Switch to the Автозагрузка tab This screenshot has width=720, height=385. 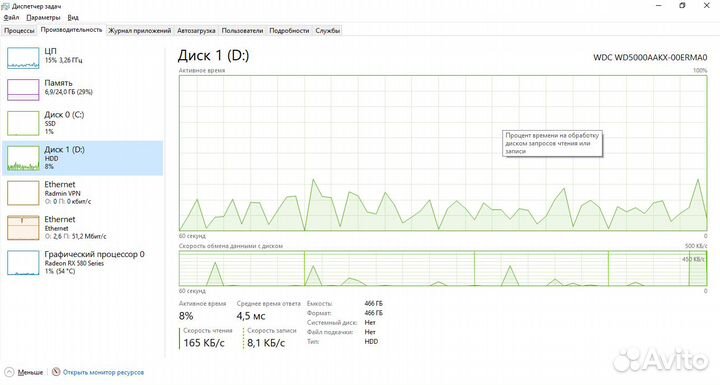[x=196, y=30]
